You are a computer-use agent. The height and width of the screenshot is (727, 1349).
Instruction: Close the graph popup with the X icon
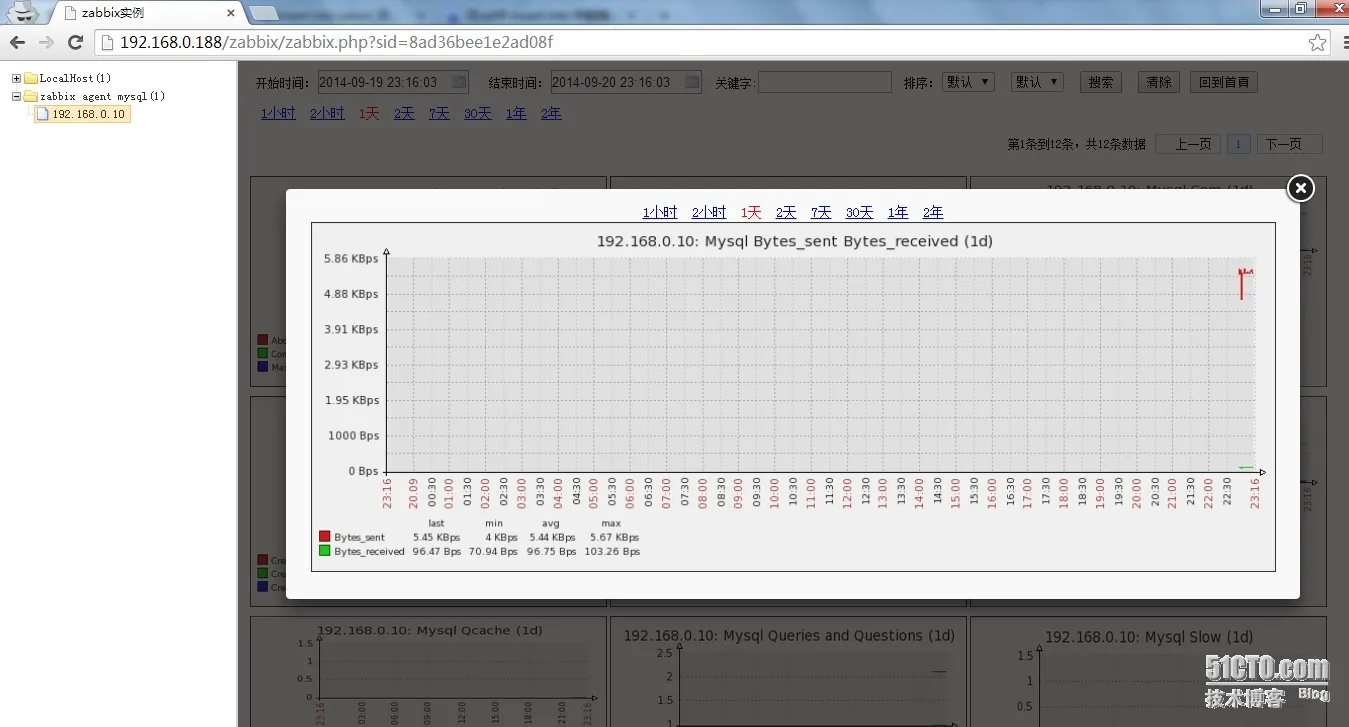click(x=1300, y=188)
